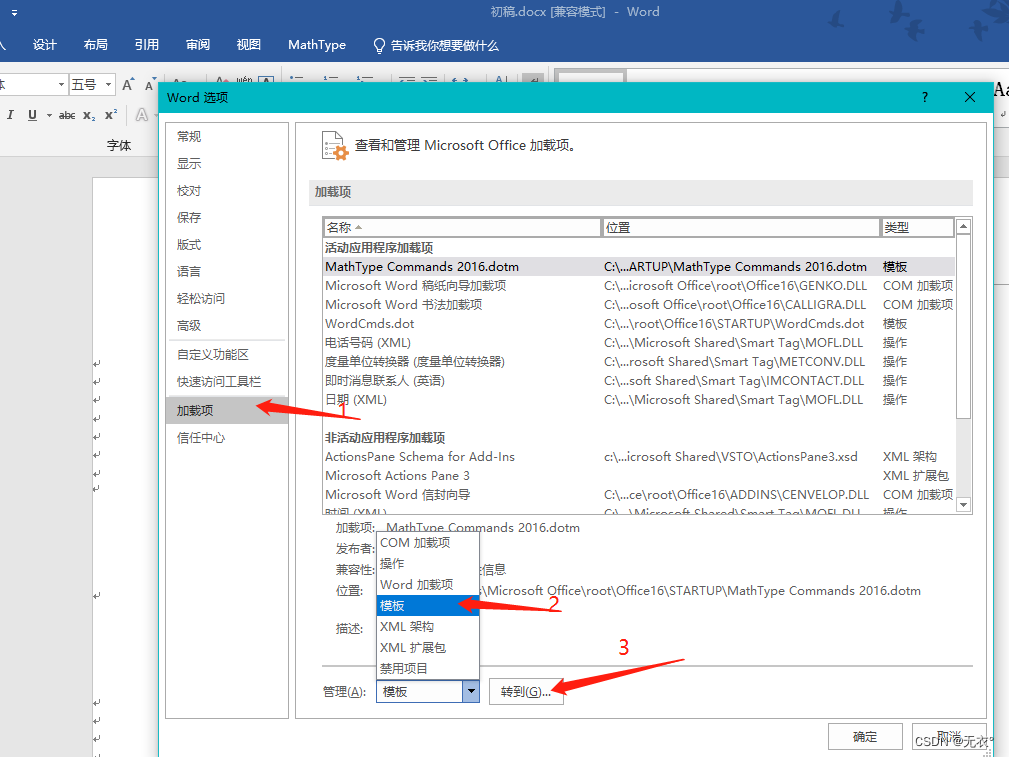Open the MathType ribbon tab
Screen dimensions: 1009x757
point(317,45)
